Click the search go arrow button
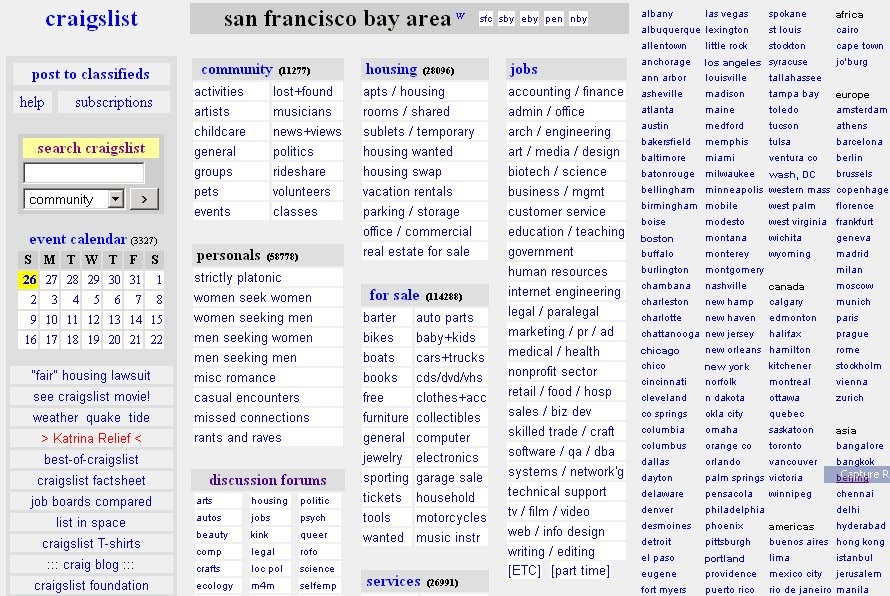Screen dimensions: 890x596 pyautogui.click(x=144, y=199)
